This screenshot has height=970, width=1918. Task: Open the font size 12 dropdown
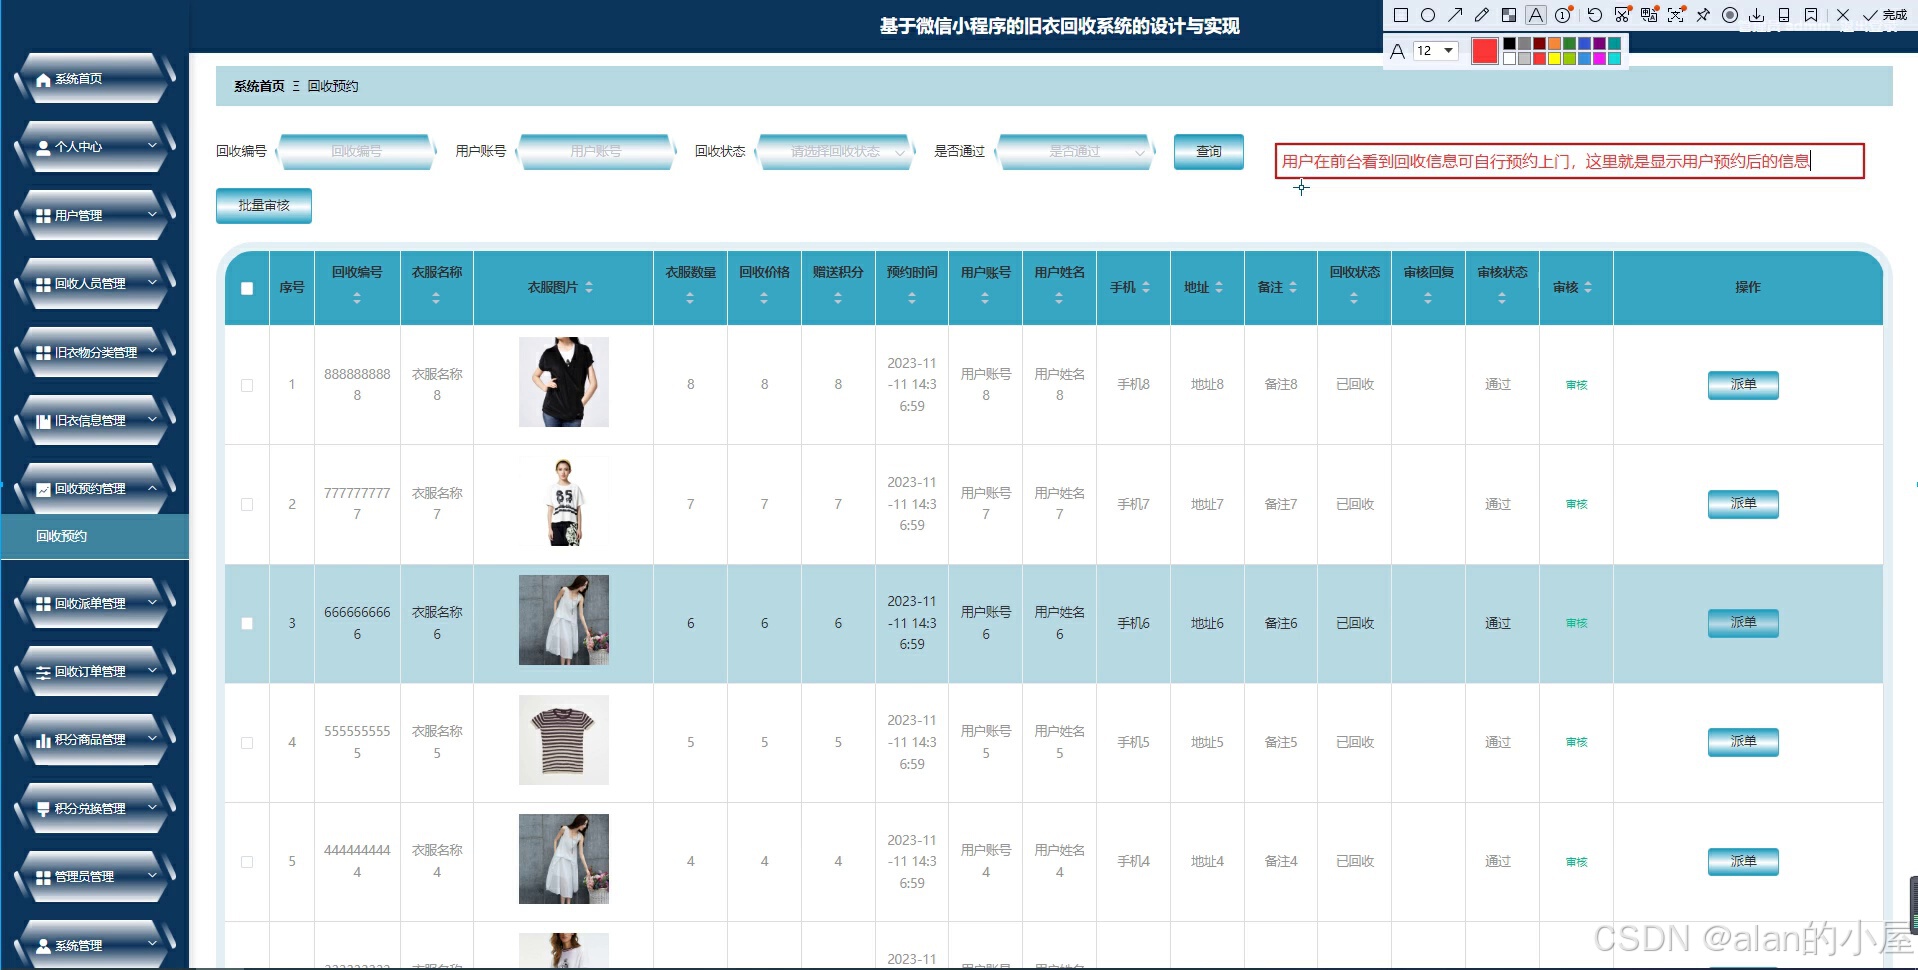pyautogui.click(x=1436, y=51)
